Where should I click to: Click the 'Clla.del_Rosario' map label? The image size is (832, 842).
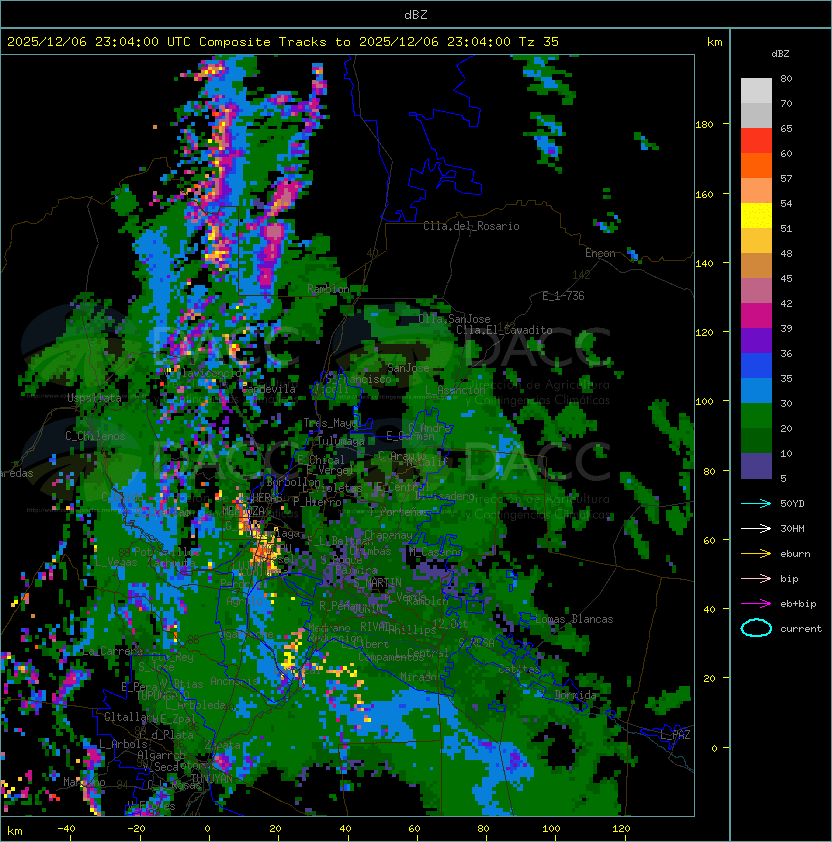[471, 226]
